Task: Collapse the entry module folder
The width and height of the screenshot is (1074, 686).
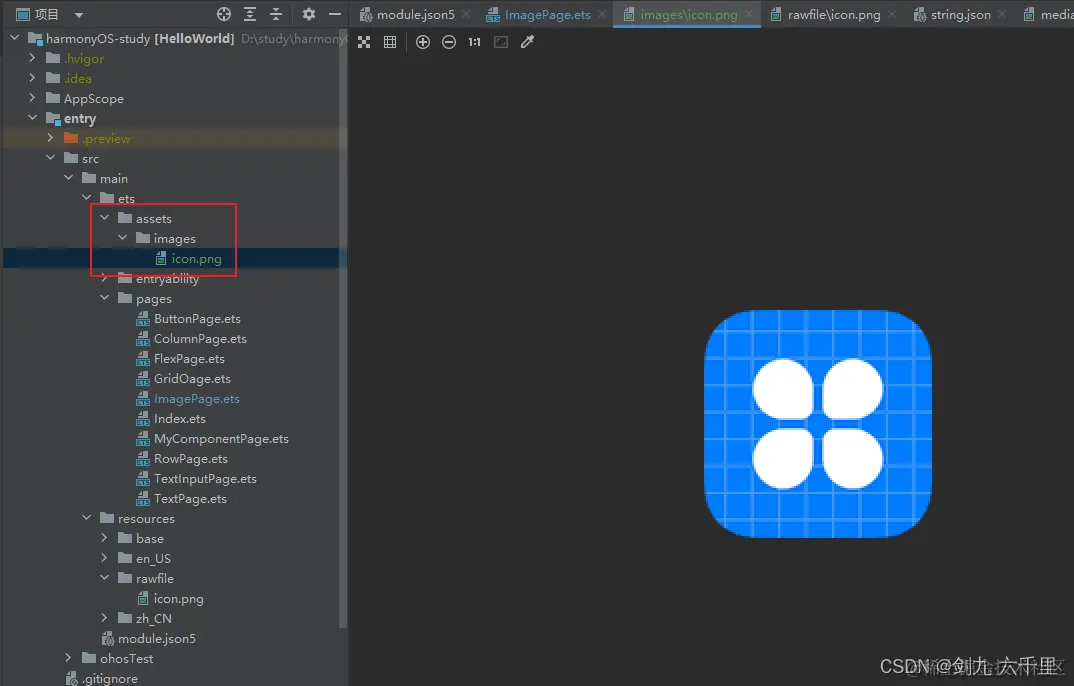Action: 32,118
